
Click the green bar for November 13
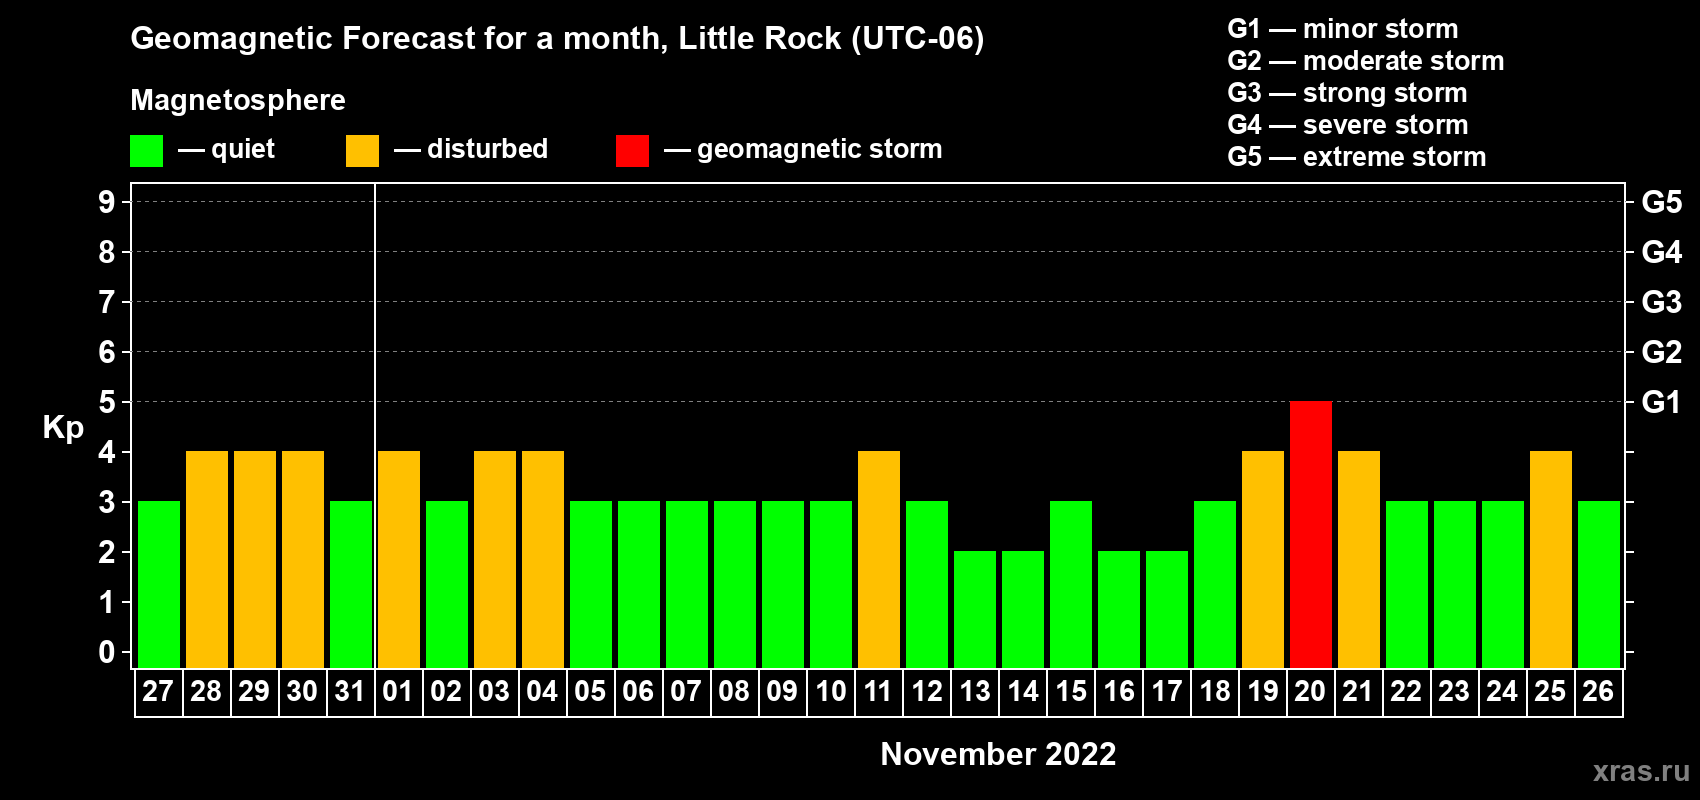975,609
